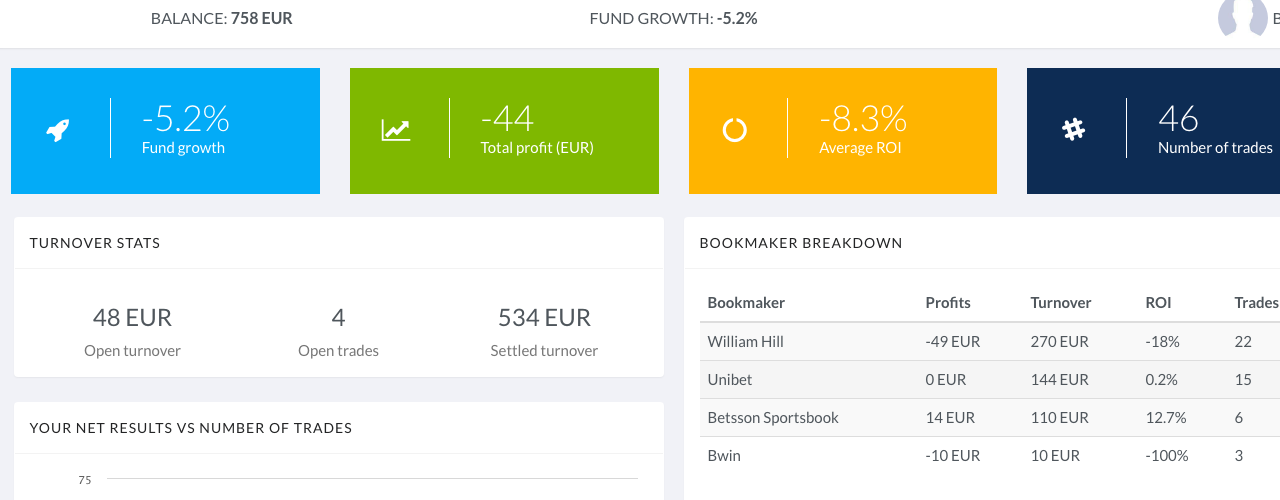Sort table by Profits column header
Viewport: 1280px width, 500px height.
(948, 303)
